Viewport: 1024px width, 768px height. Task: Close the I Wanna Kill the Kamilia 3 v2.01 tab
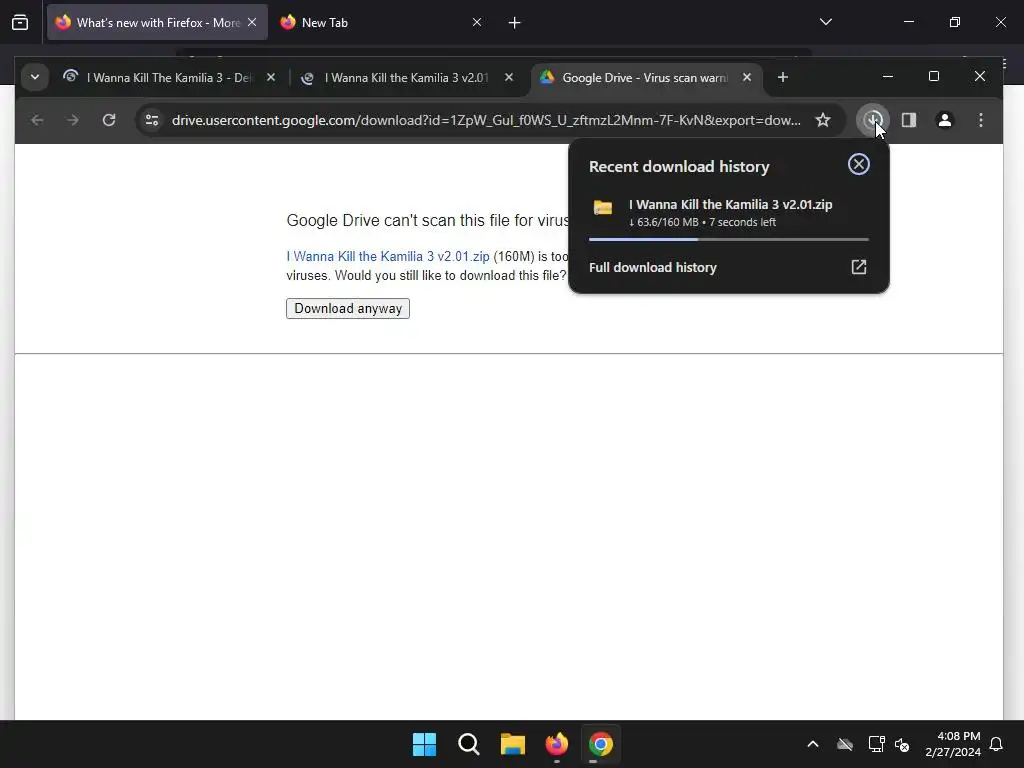pyautogui.click(x=509, y=78)
